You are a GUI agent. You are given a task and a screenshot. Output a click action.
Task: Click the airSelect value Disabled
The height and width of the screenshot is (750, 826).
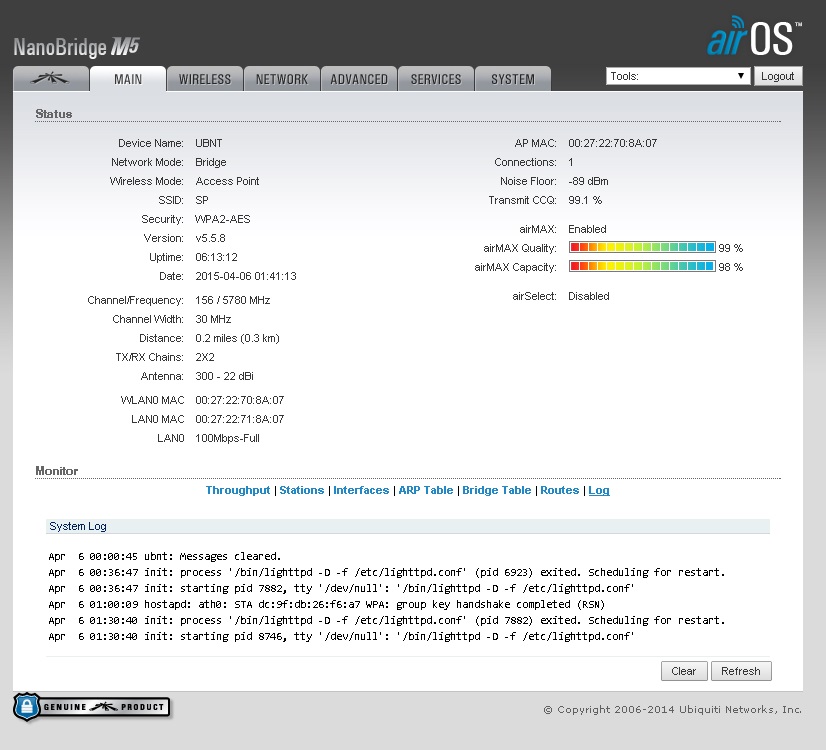[589, 296]
